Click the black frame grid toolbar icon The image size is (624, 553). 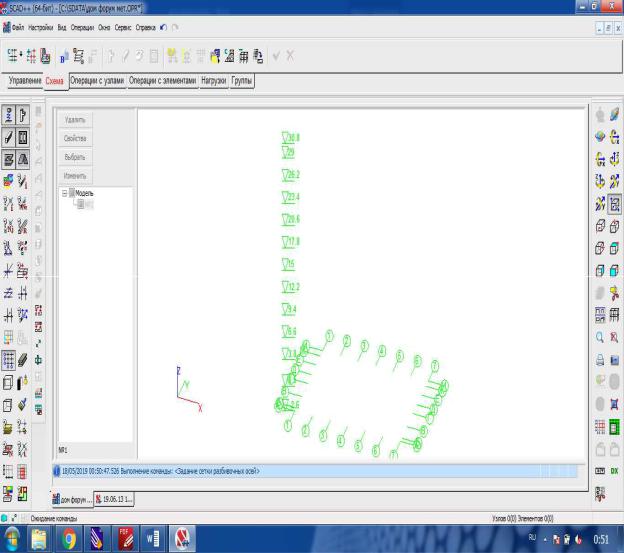pos(244,56)
